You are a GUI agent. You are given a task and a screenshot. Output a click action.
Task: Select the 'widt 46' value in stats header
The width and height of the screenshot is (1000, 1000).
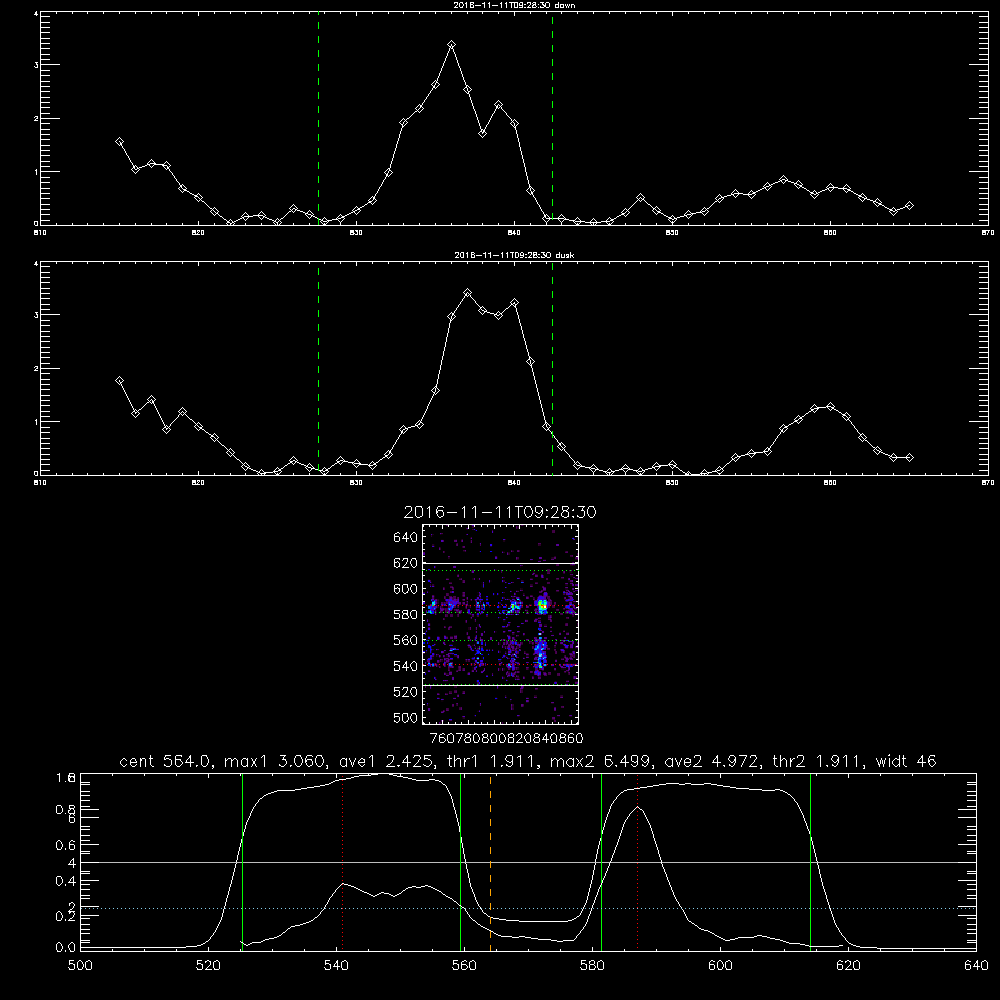pyautogui.click(x=906, y=761)
